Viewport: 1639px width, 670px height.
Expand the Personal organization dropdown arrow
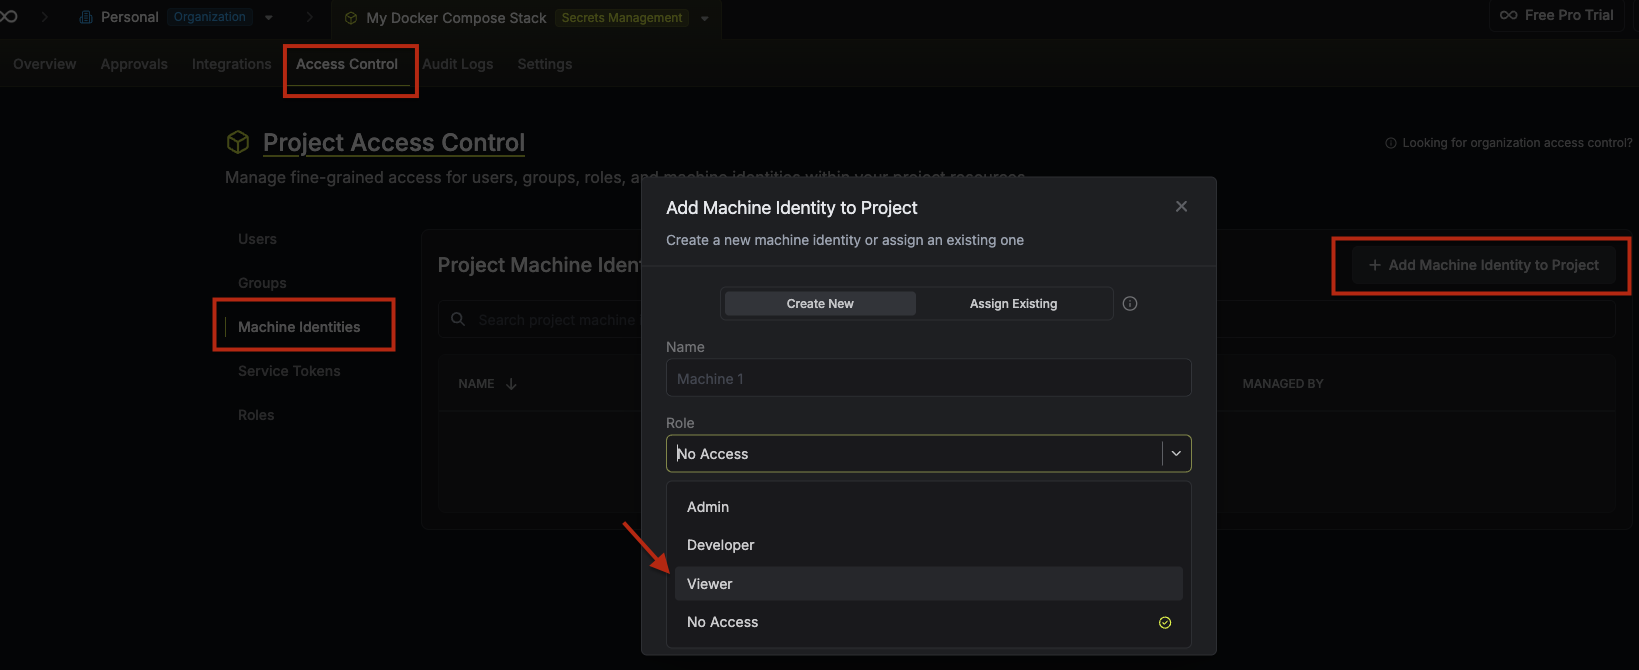[269, 18]
